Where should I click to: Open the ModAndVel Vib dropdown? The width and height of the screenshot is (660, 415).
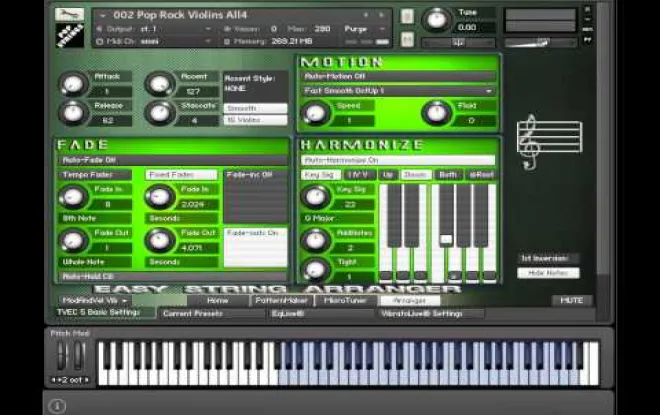pos(95,301)
